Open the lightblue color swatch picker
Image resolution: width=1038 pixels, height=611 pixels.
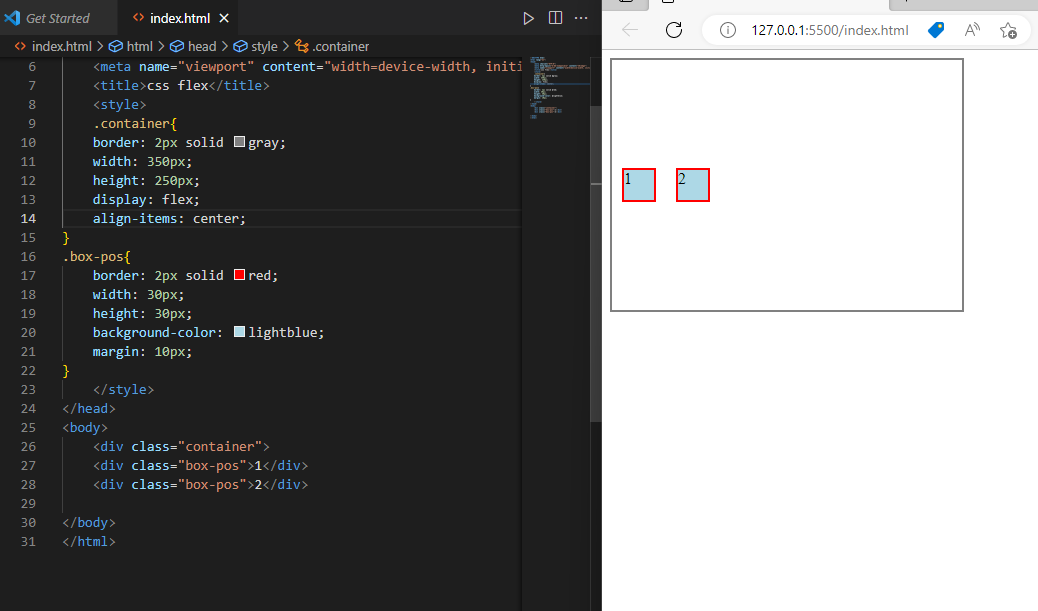pyautogui.click(x=240, y=332)
